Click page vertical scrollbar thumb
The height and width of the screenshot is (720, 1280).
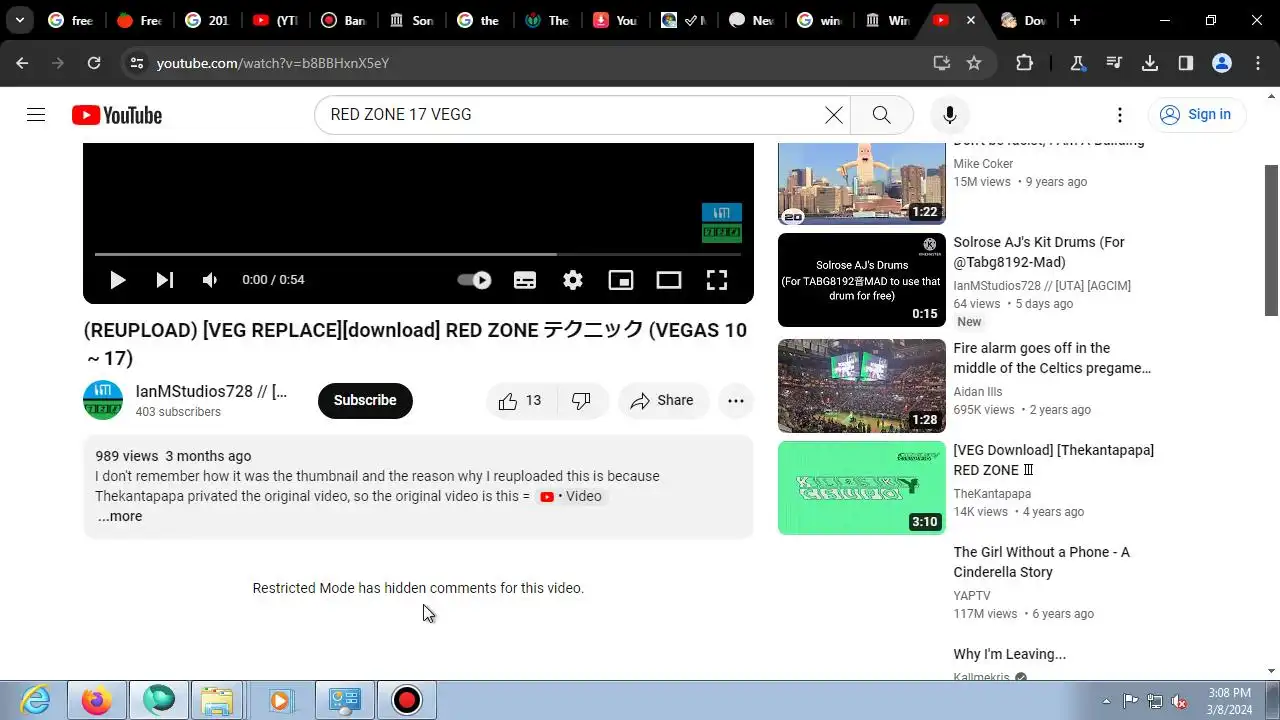(1272, 240)
